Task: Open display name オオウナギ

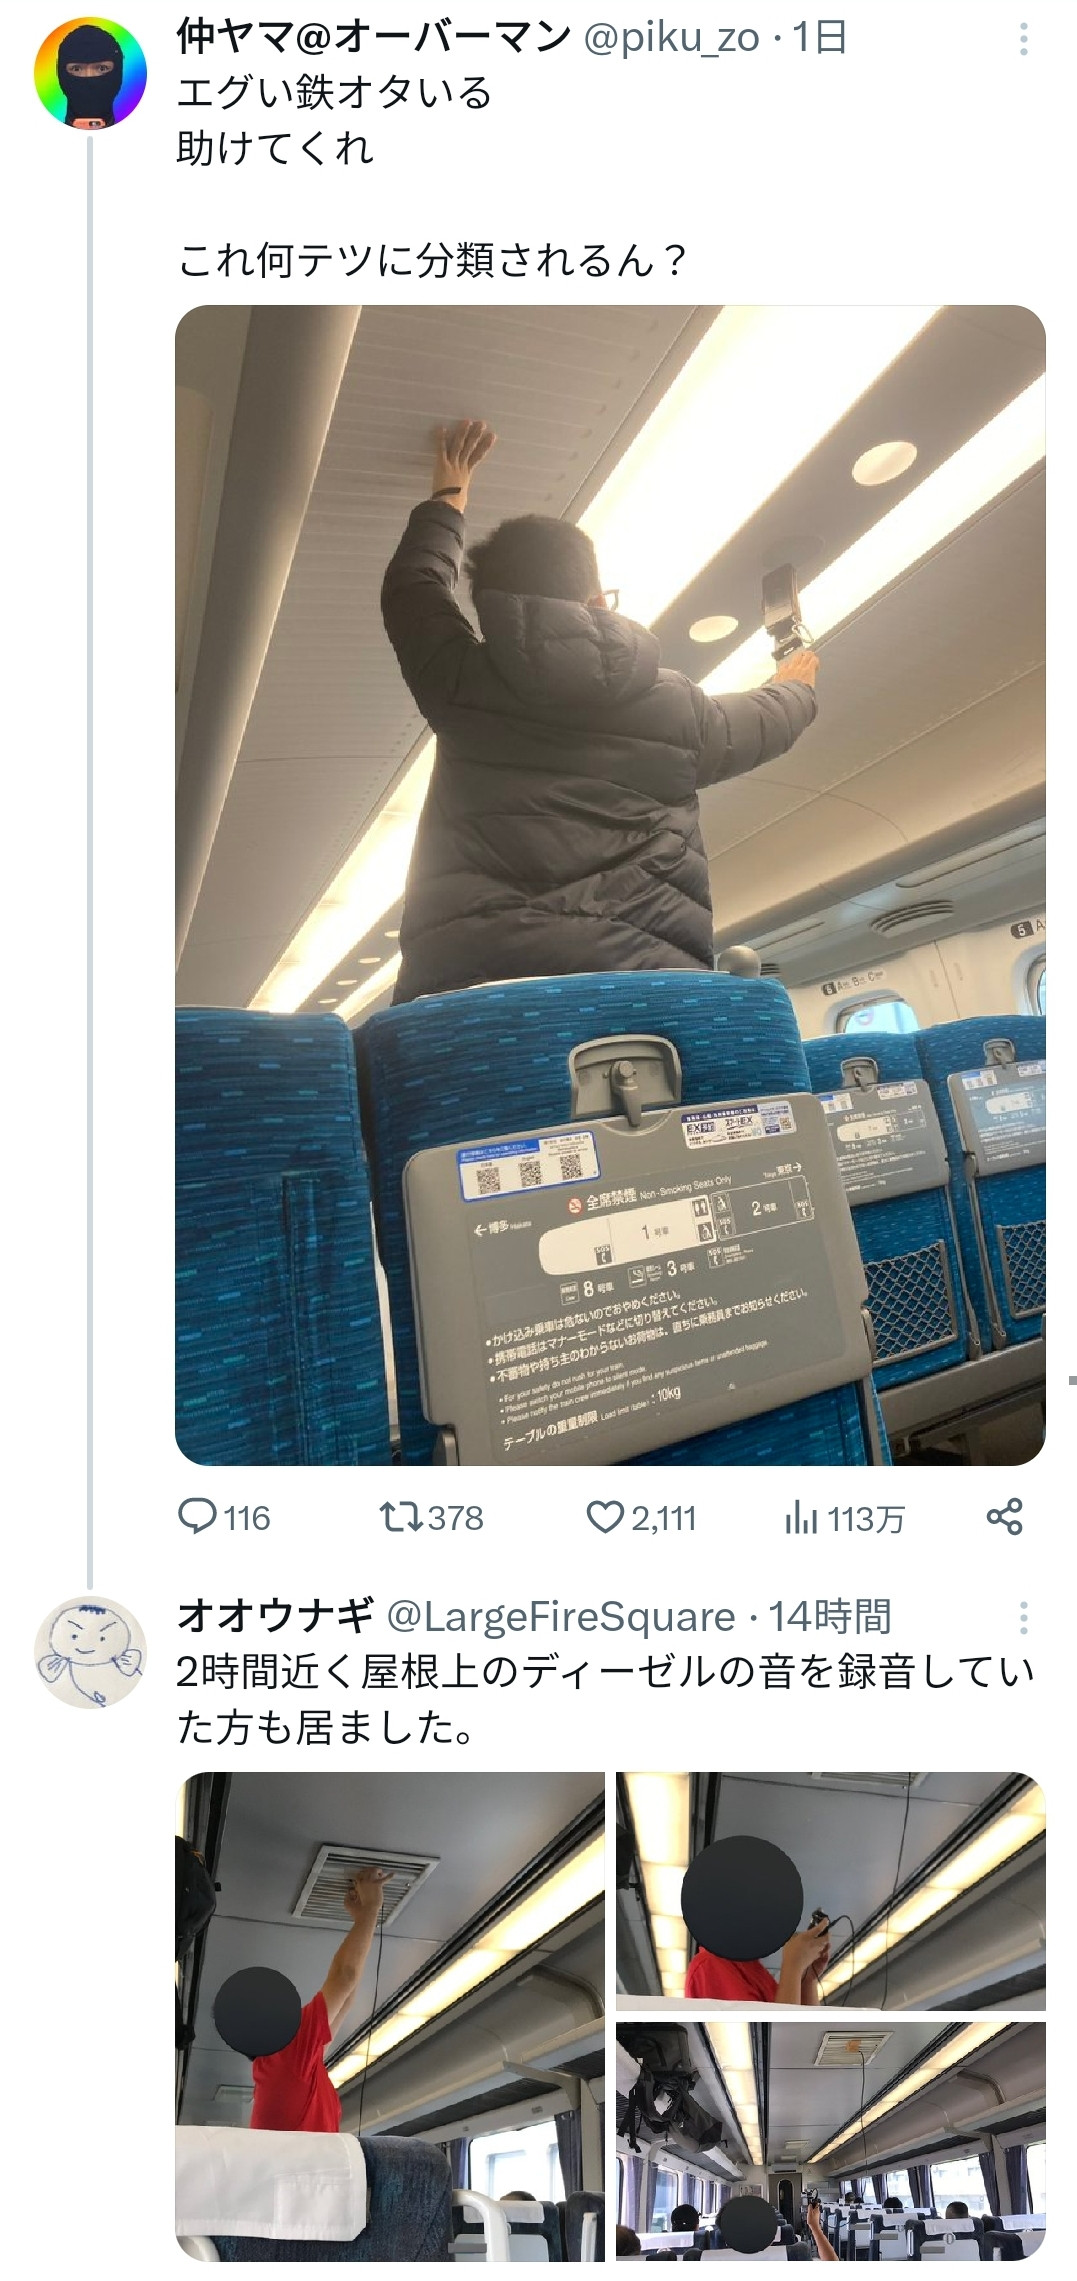Action: click(275, 1616)
